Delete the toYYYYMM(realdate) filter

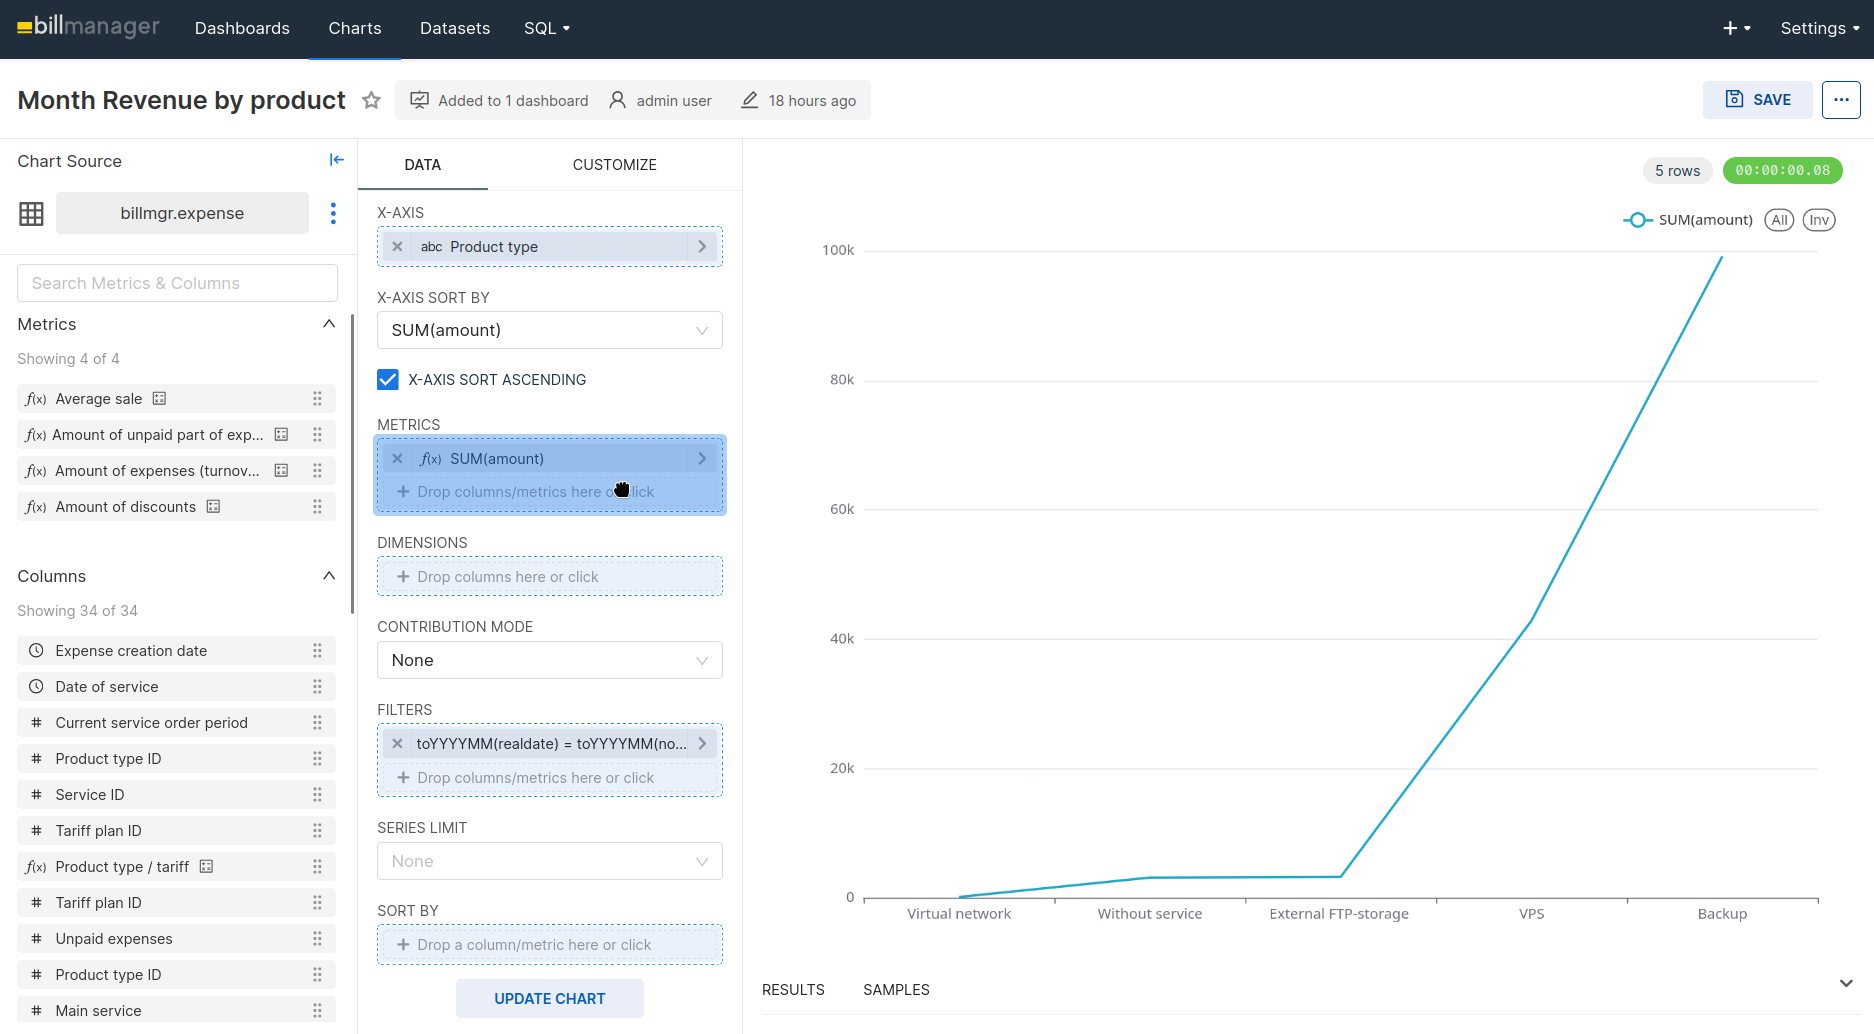(x=397, y=744)
